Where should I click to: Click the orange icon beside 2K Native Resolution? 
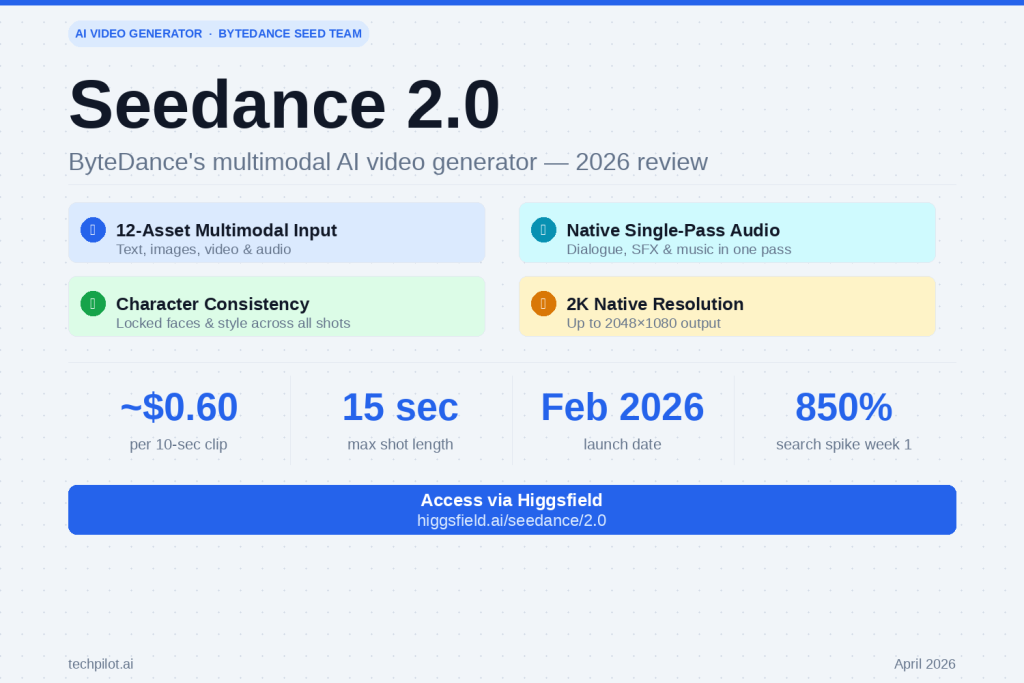543,303
